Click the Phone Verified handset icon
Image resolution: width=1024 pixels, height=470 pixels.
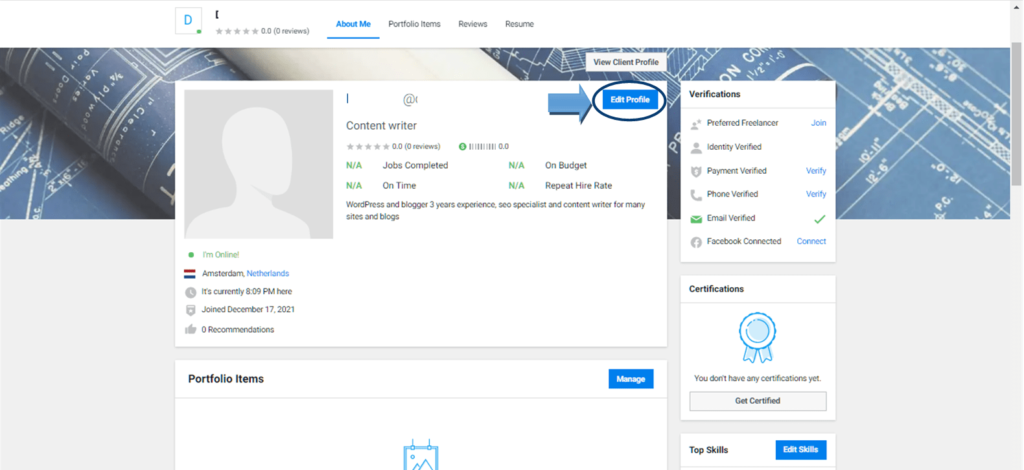click(696, 195)
